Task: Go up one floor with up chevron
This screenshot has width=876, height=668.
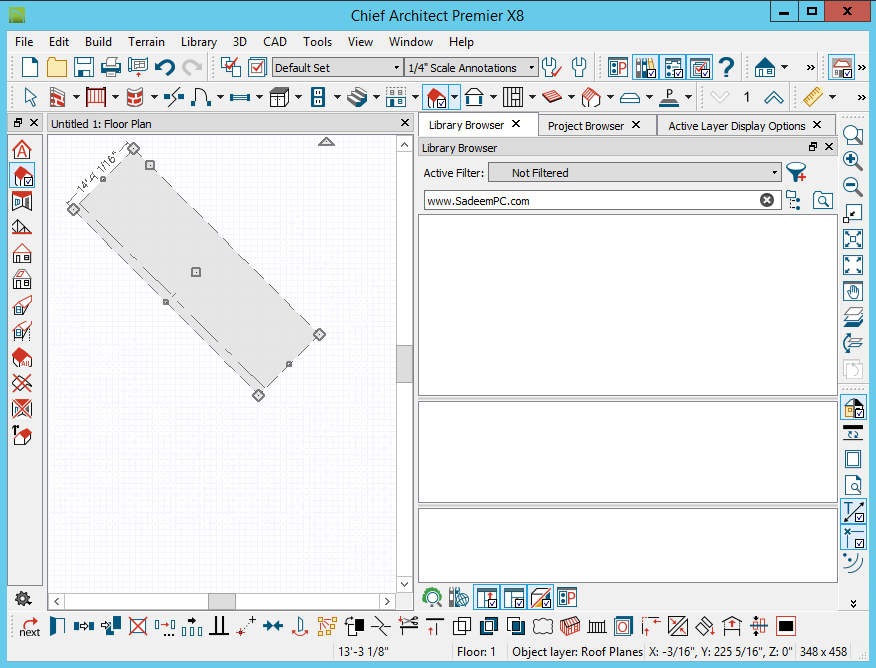Action: [x=774, y=97]
